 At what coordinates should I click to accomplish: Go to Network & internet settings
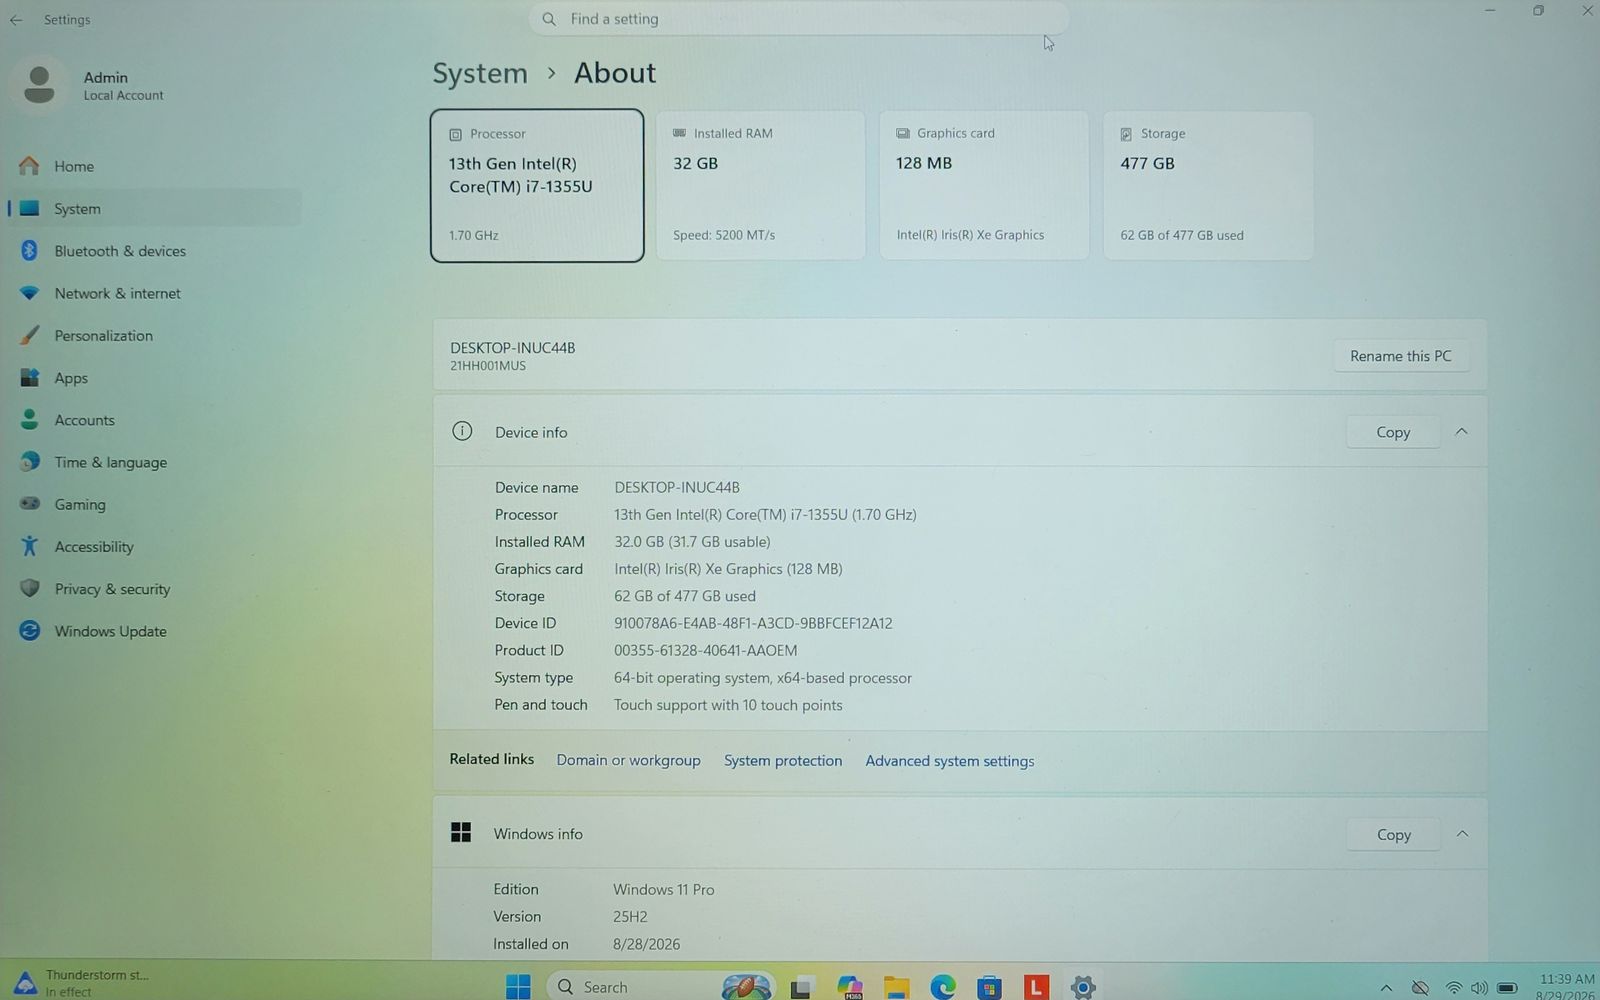coord(155,293)
